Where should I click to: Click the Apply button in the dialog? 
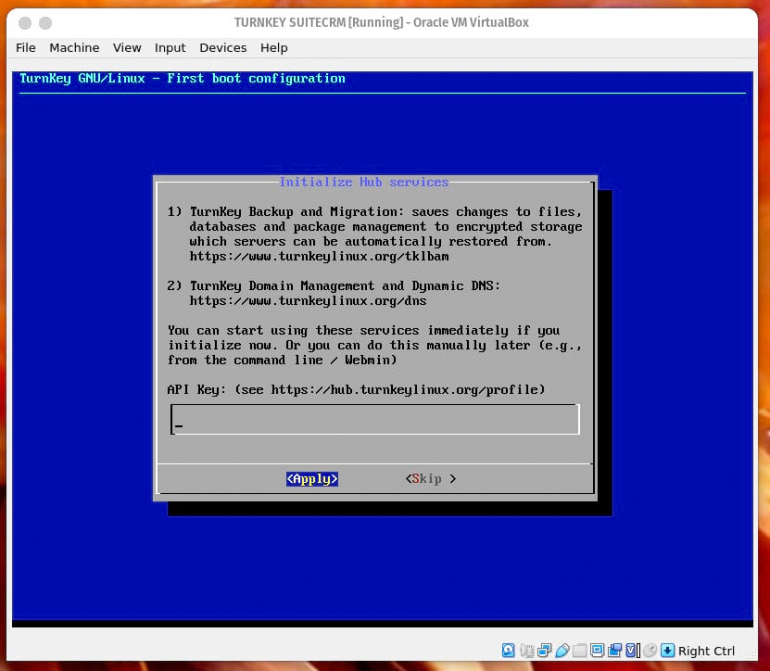tap(312, 478)
